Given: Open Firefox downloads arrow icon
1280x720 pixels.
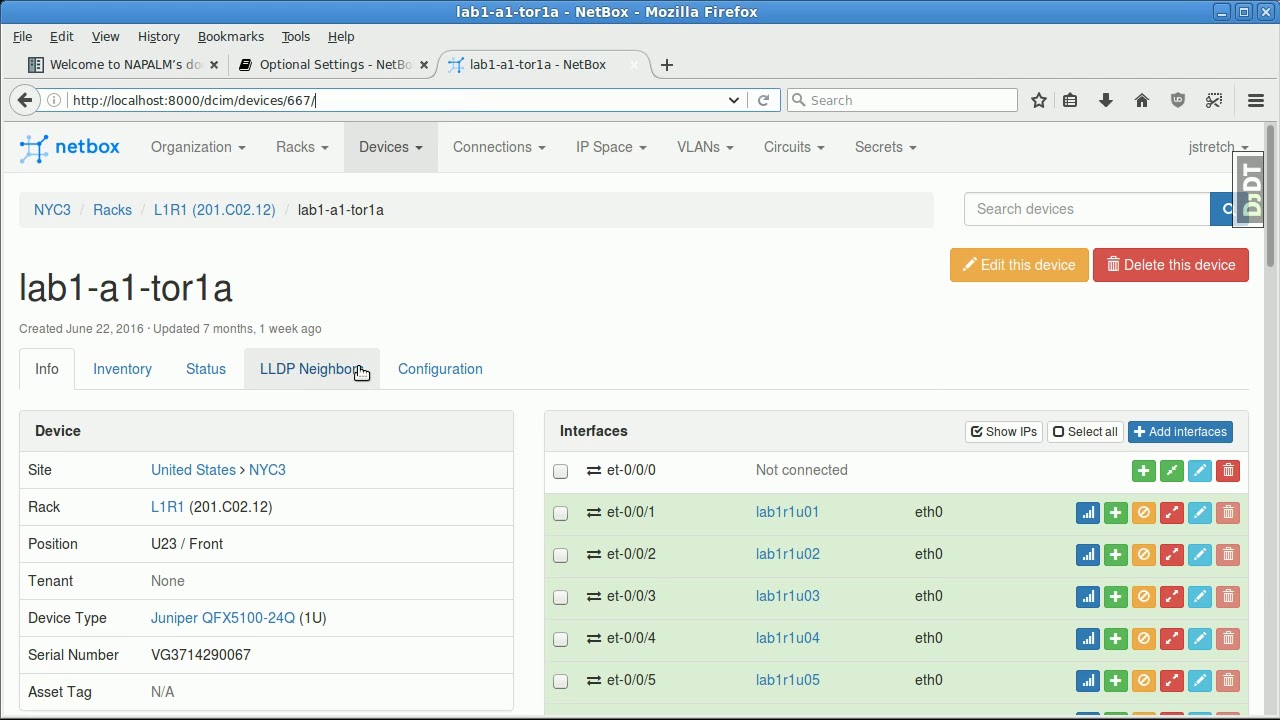Looking at the screenshot, I should [1106, 100].
